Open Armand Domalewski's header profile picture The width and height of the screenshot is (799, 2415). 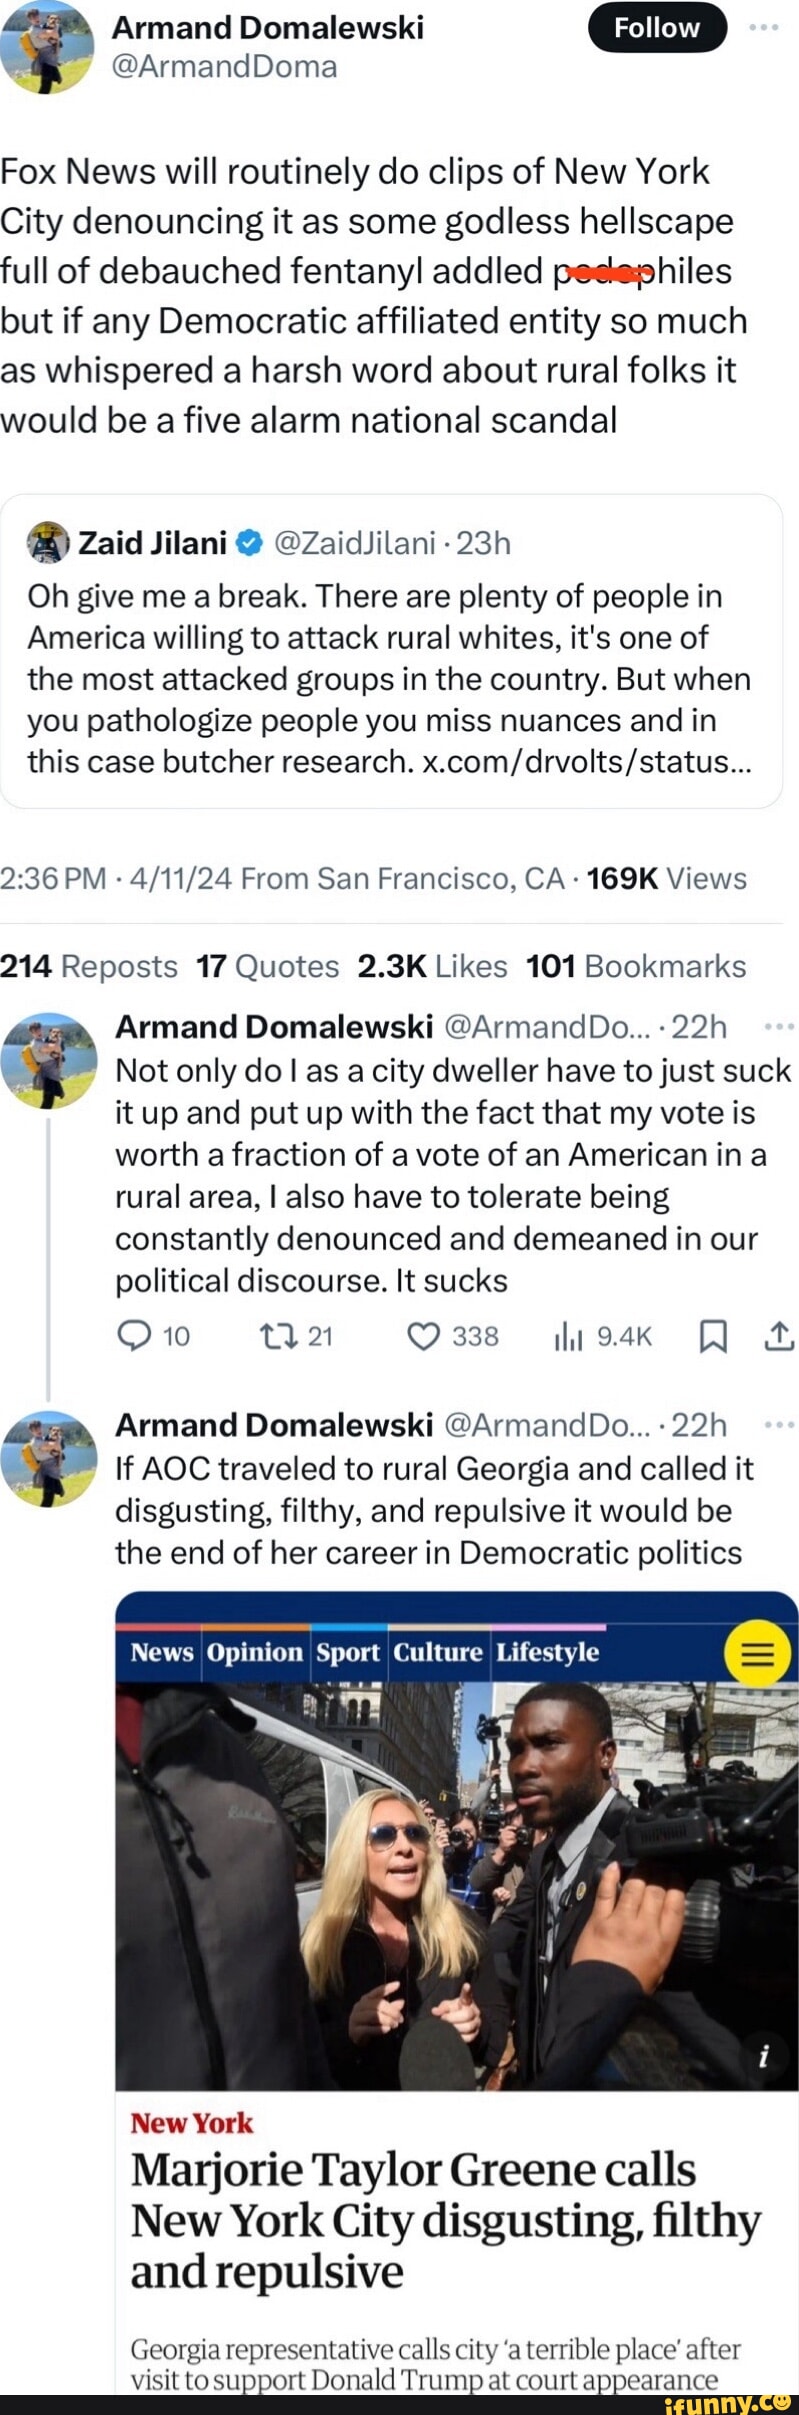coord(47,47)
